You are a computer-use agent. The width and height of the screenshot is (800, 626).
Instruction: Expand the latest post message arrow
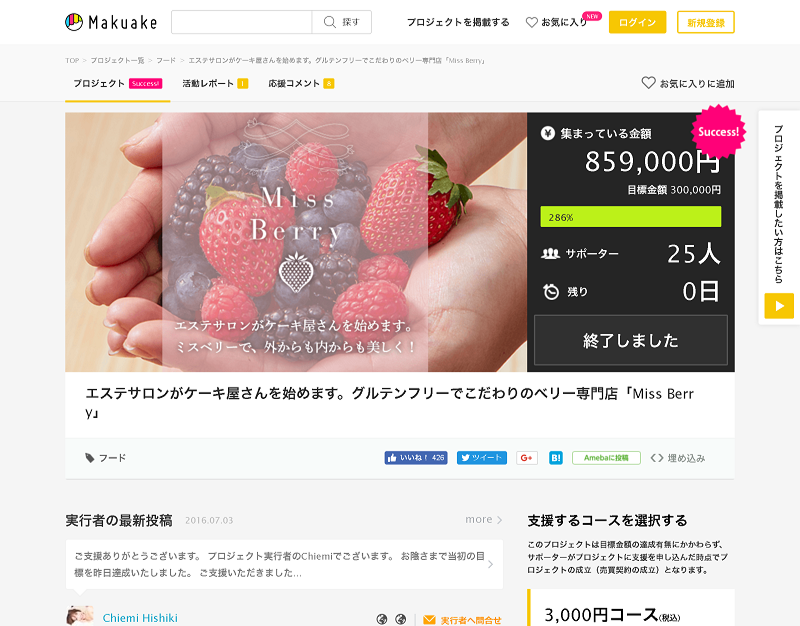[x=490, y=564]
